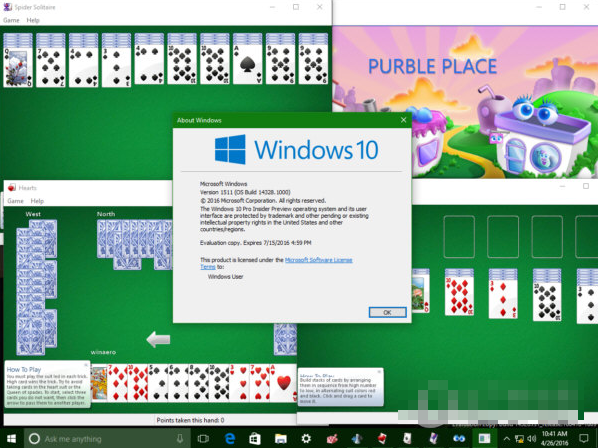Click the About Windows taskbar button
The image size is (598, 448).
[x=484, y=438]
